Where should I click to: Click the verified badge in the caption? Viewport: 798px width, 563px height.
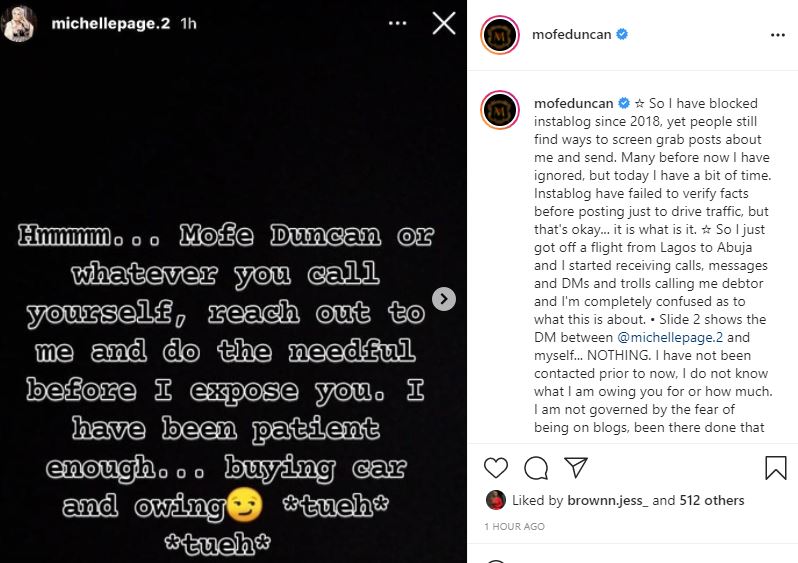[x=625, y=103]
